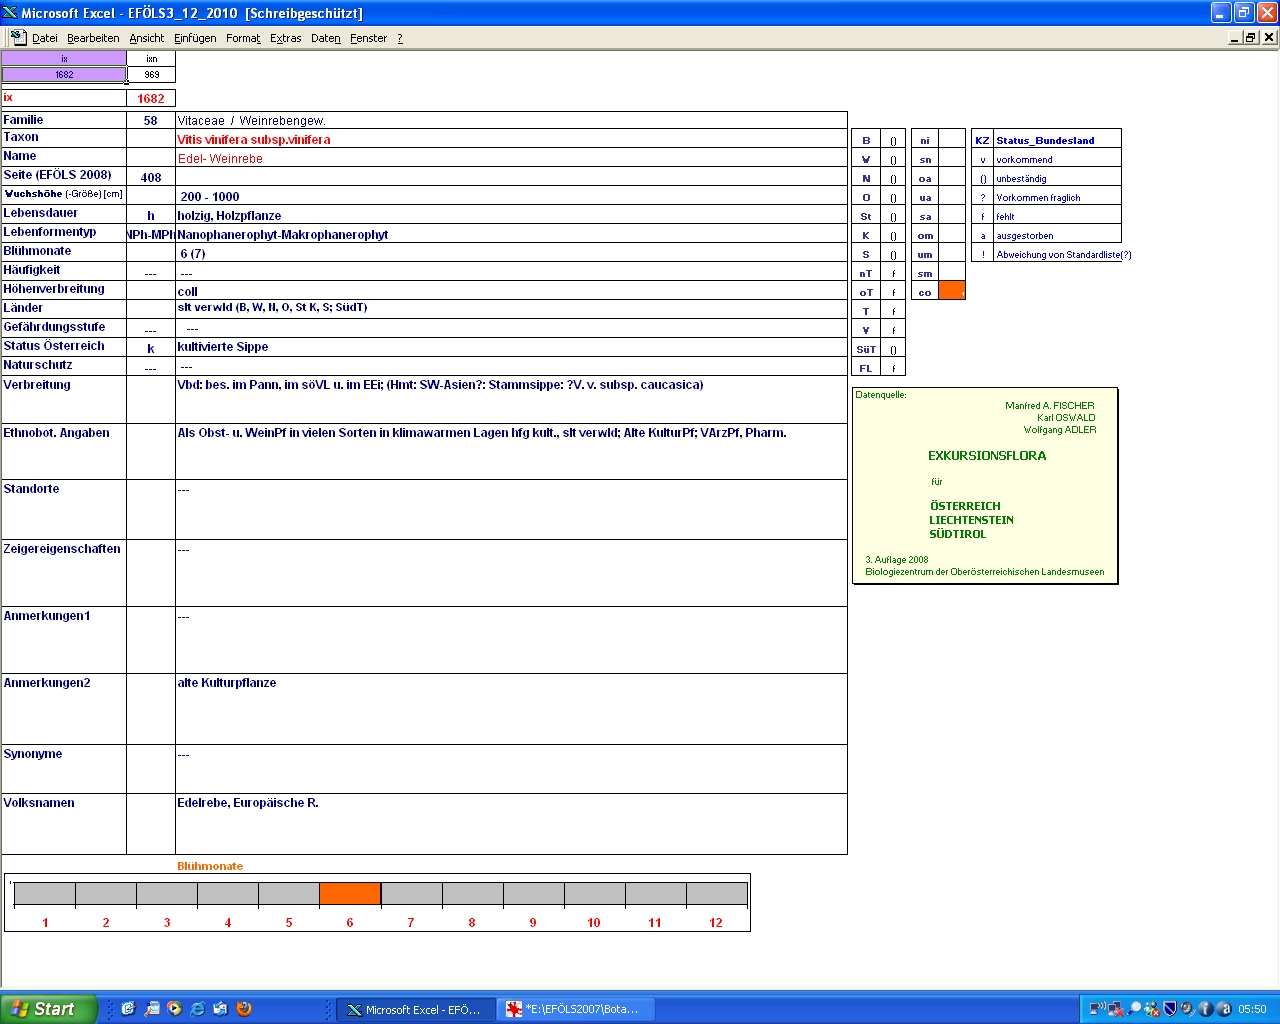1280x1024 pixels.
Task: Click the orange month 6 bar segment
Action: tap(350, 894)
